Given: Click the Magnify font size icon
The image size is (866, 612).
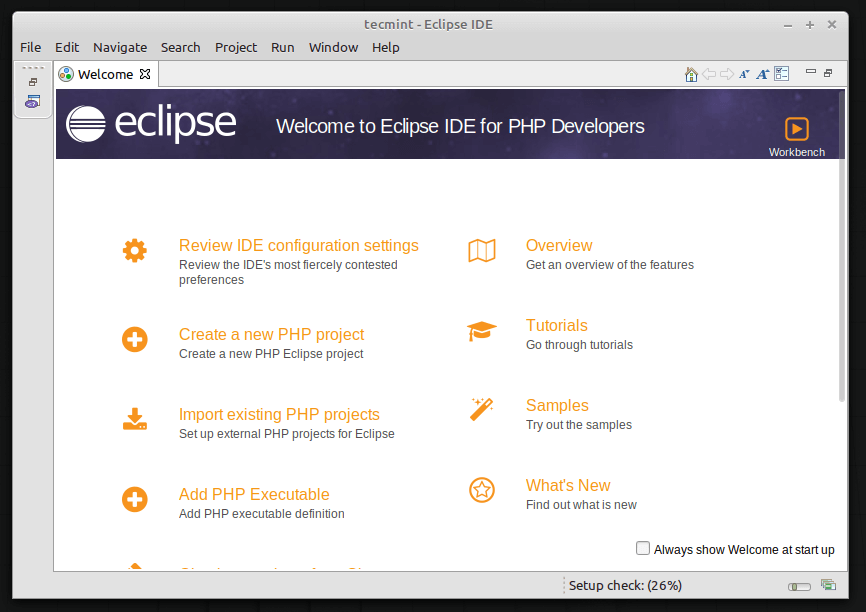Looking at the screenshot, I should [x=762, y=74].
